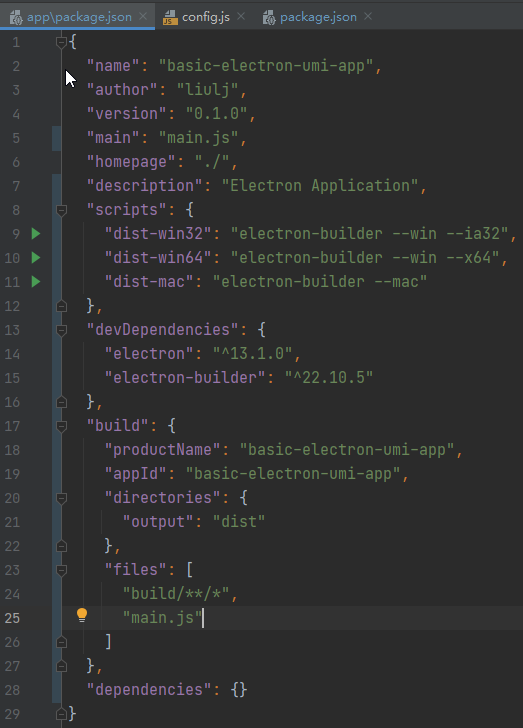Click the config.js JS file icon
Image resolution: width=523 pixels, height=728 pixels.
[170, 18]
